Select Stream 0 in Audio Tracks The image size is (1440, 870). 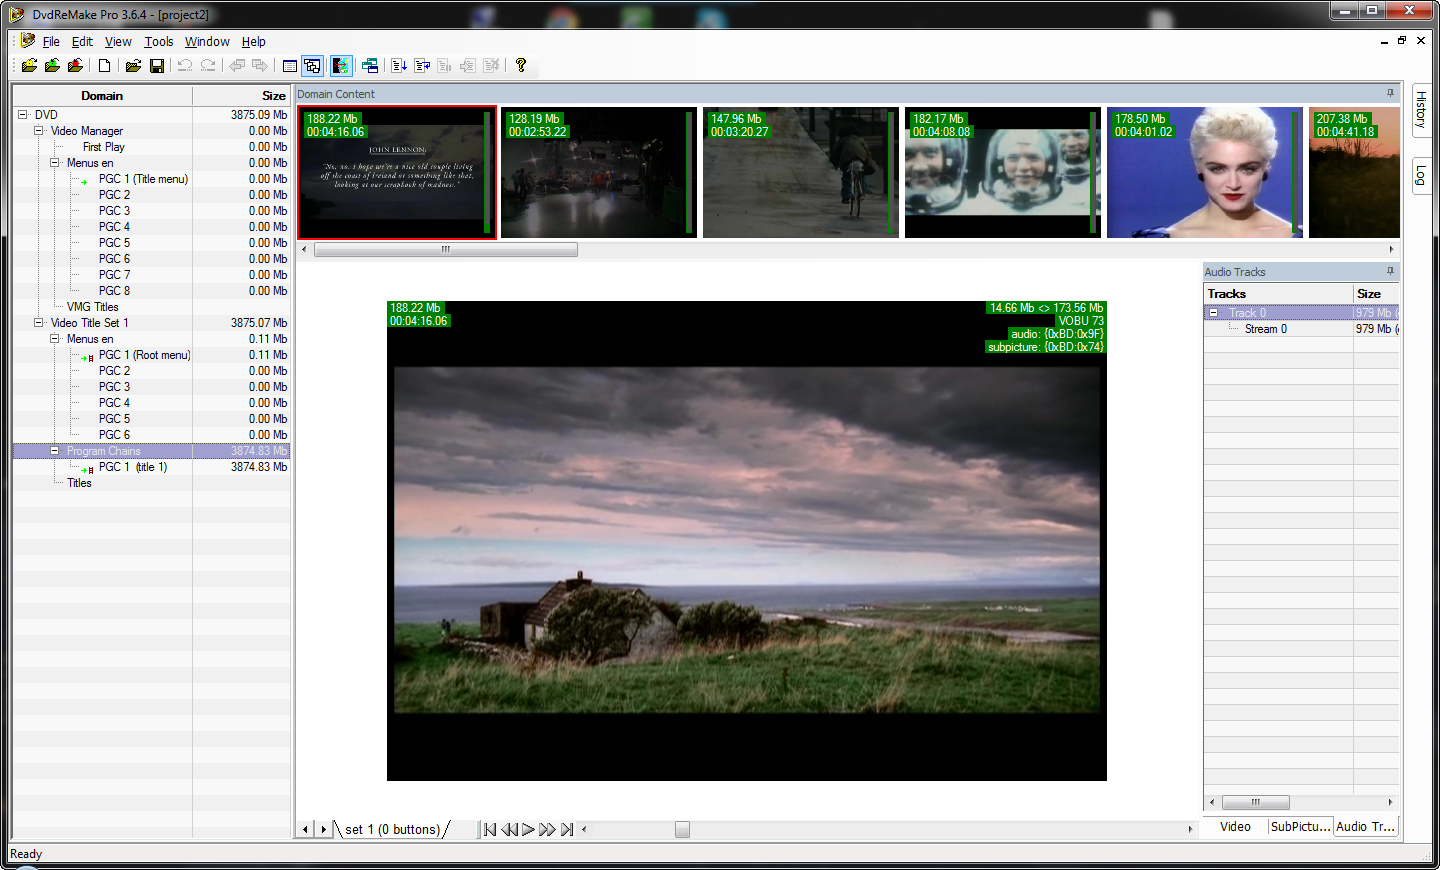(1266, 329)
